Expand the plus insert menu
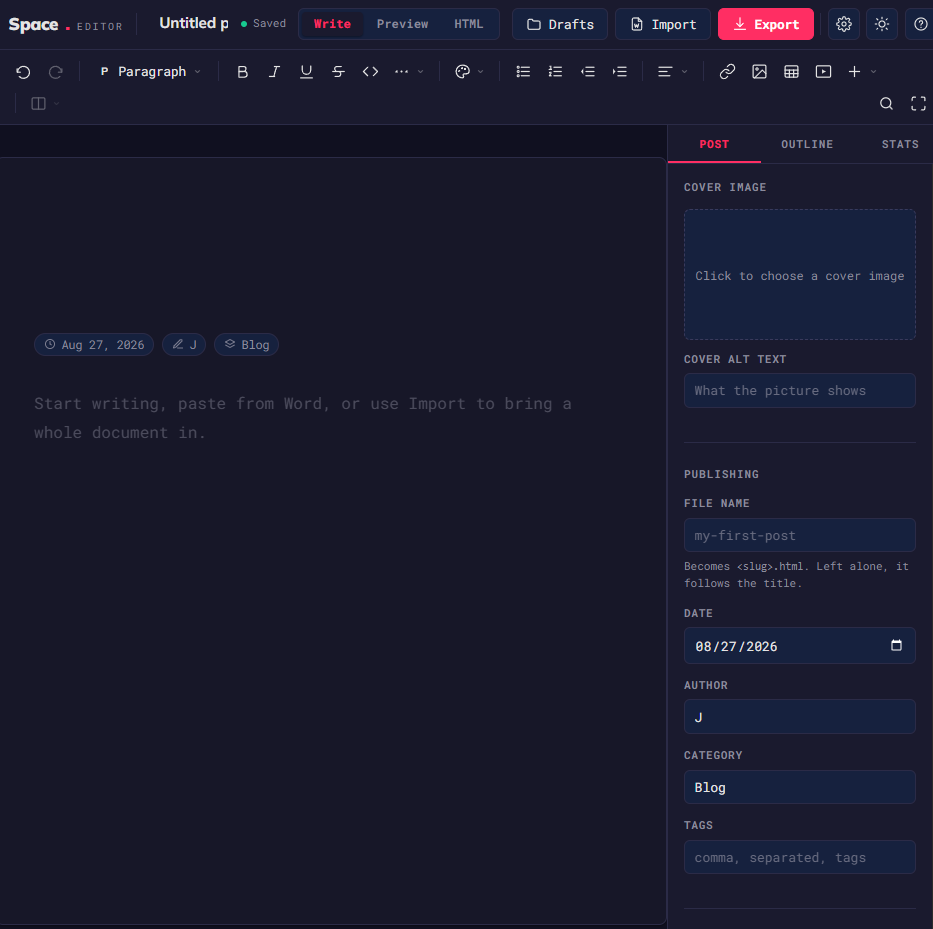Viewport: 933px width, 929px height. 862,72
